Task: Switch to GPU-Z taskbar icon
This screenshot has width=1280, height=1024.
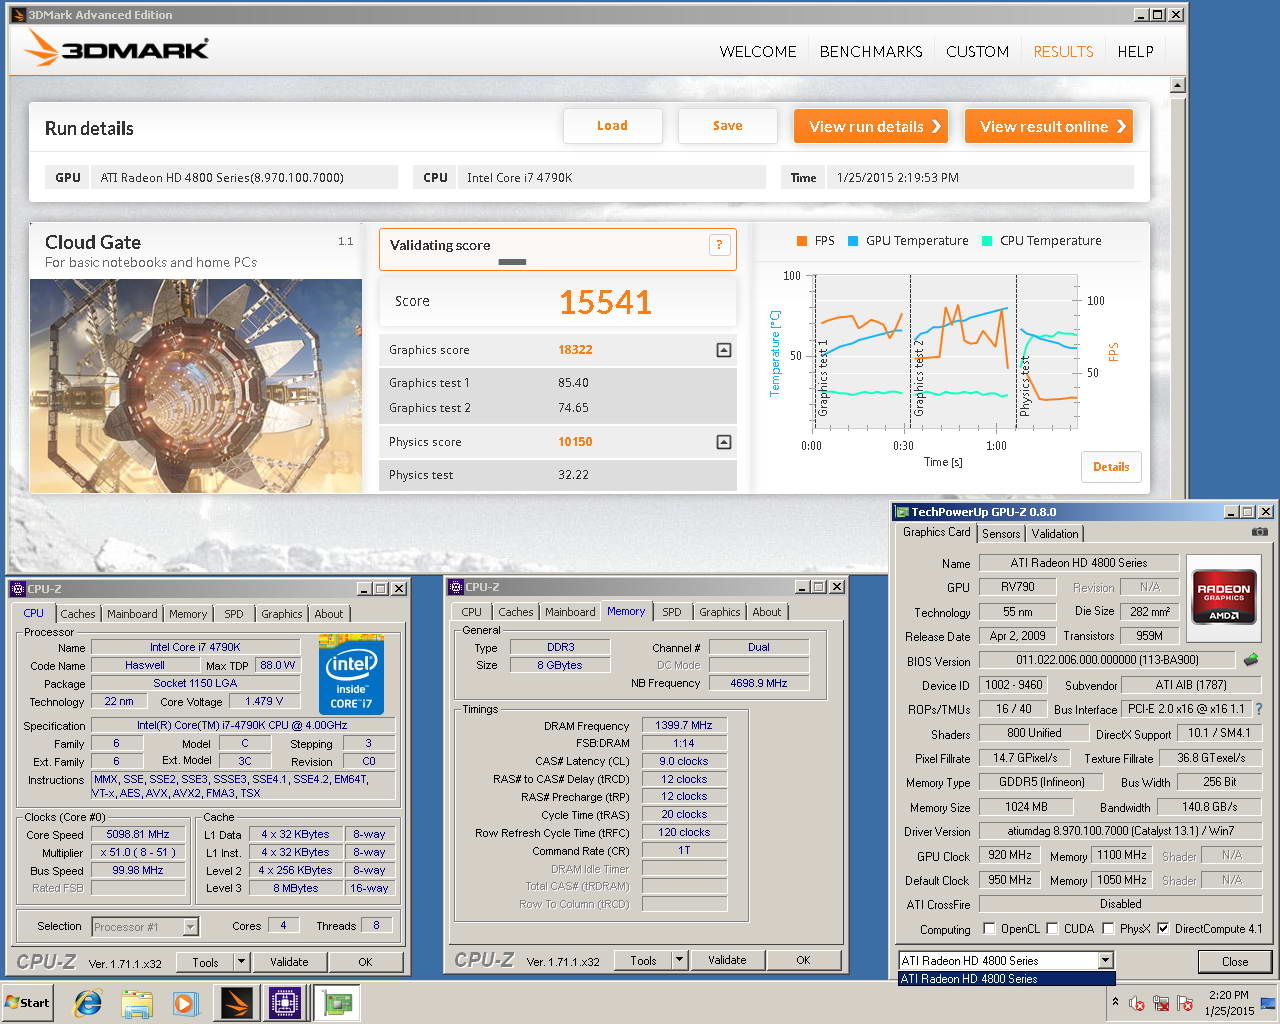Action: [337, 1003]
